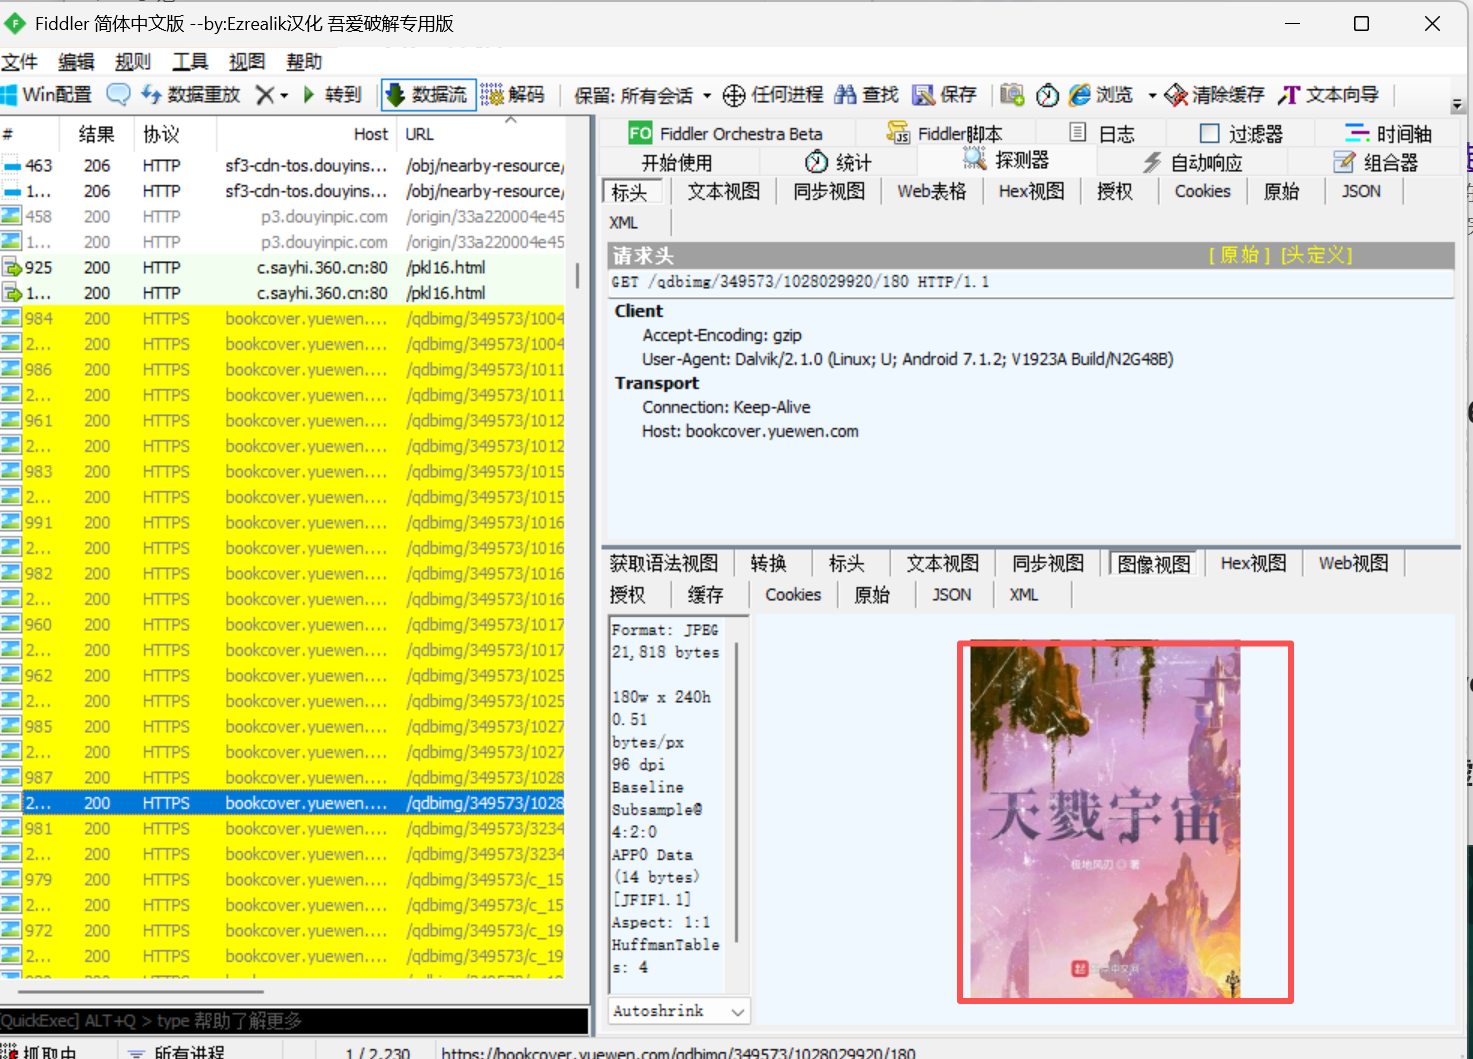Open the File (文件) menu
1473x1059 pixels.
tap(19, 62)
